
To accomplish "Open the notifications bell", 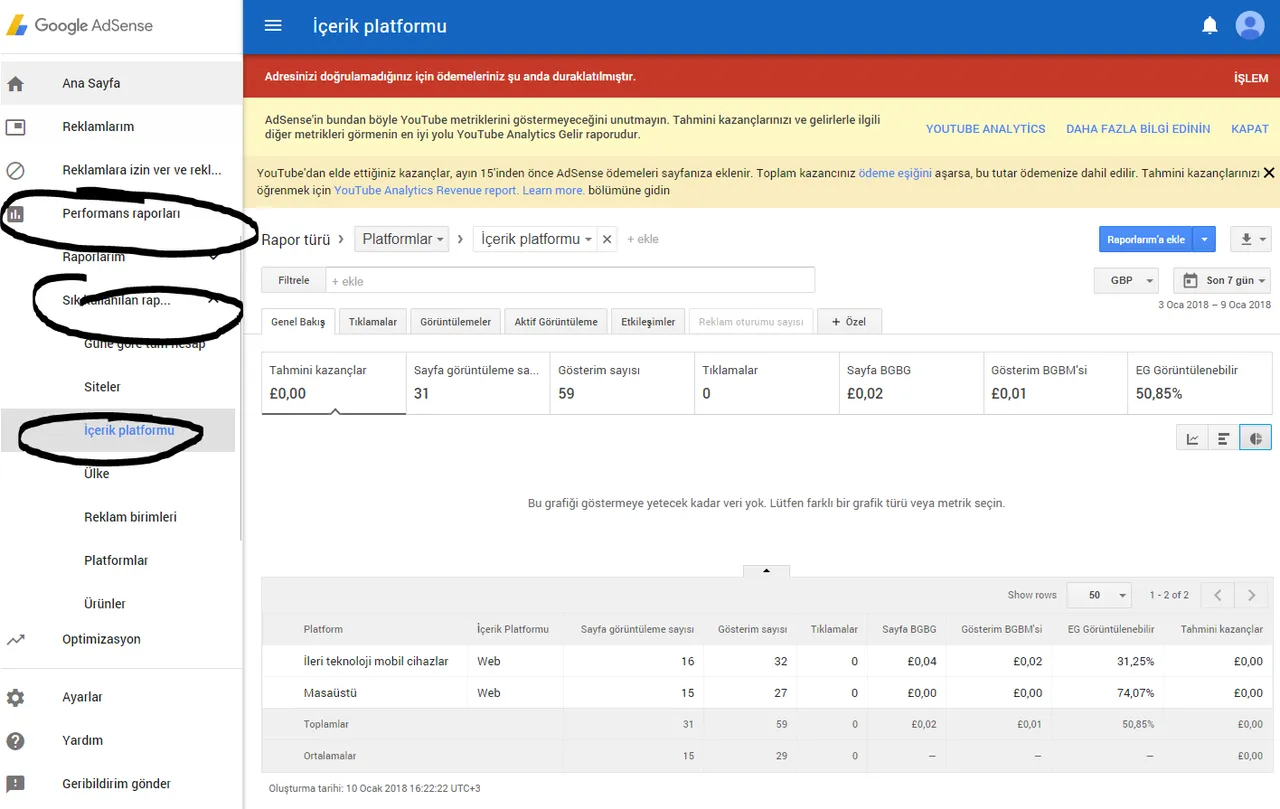I will tap(1210, 26).
